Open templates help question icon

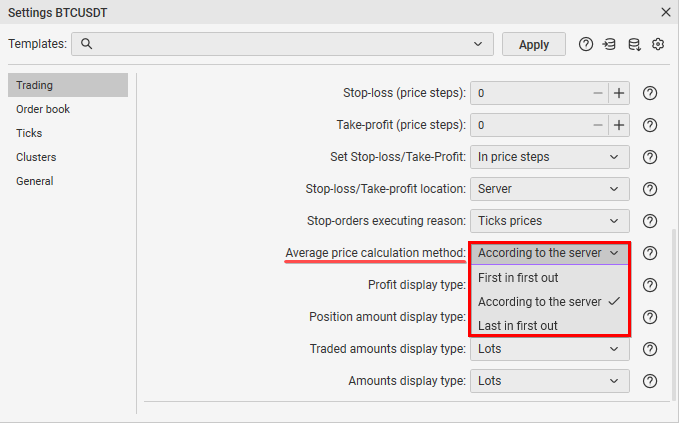pyautogui.click(x=585, y=44)
